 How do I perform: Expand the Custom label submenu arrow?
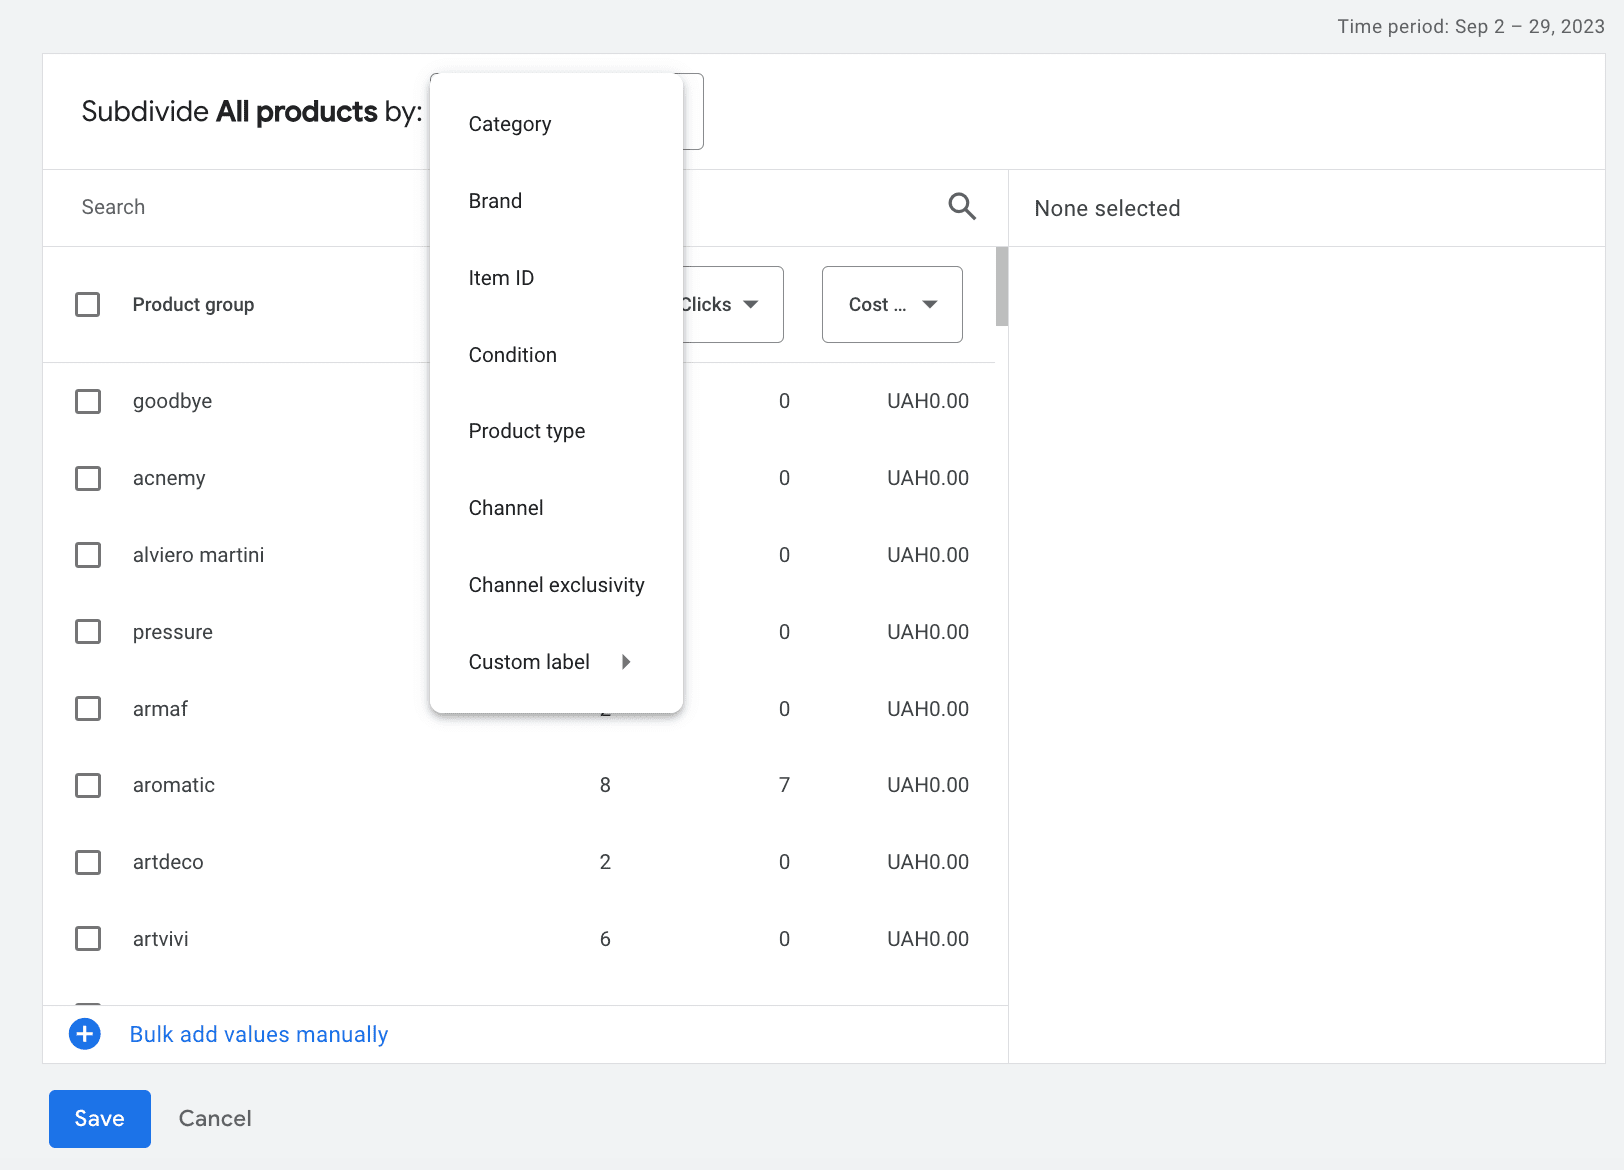coord(626,662)
